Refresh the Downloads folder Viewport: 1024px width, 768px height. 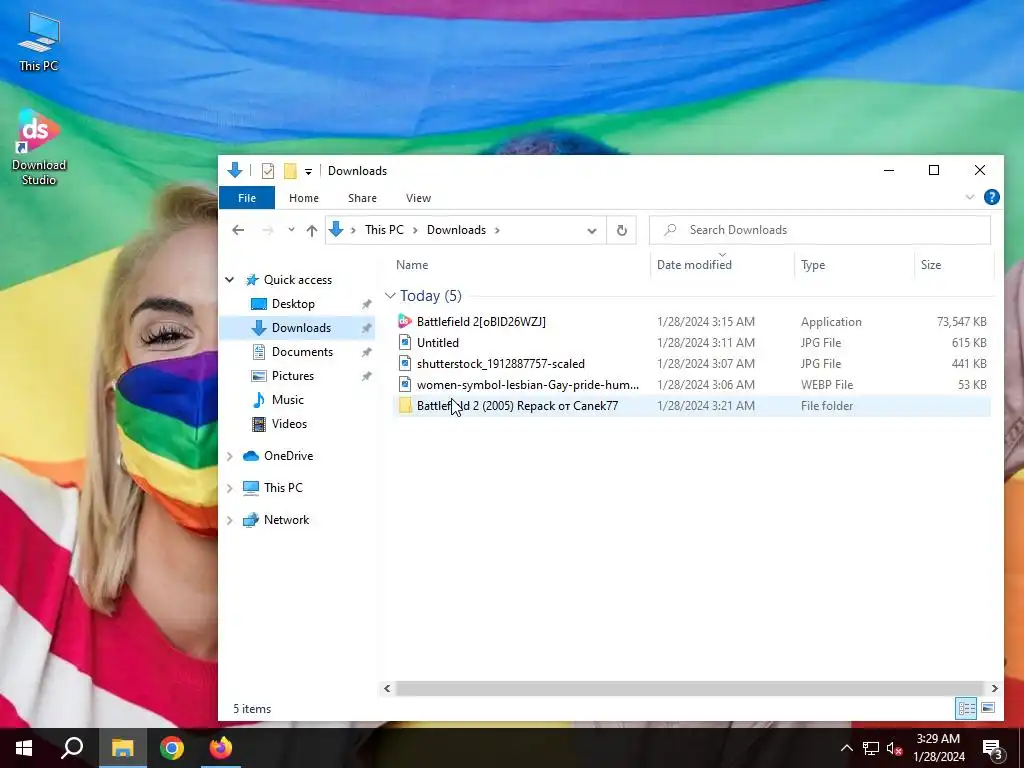click(622, 231)
